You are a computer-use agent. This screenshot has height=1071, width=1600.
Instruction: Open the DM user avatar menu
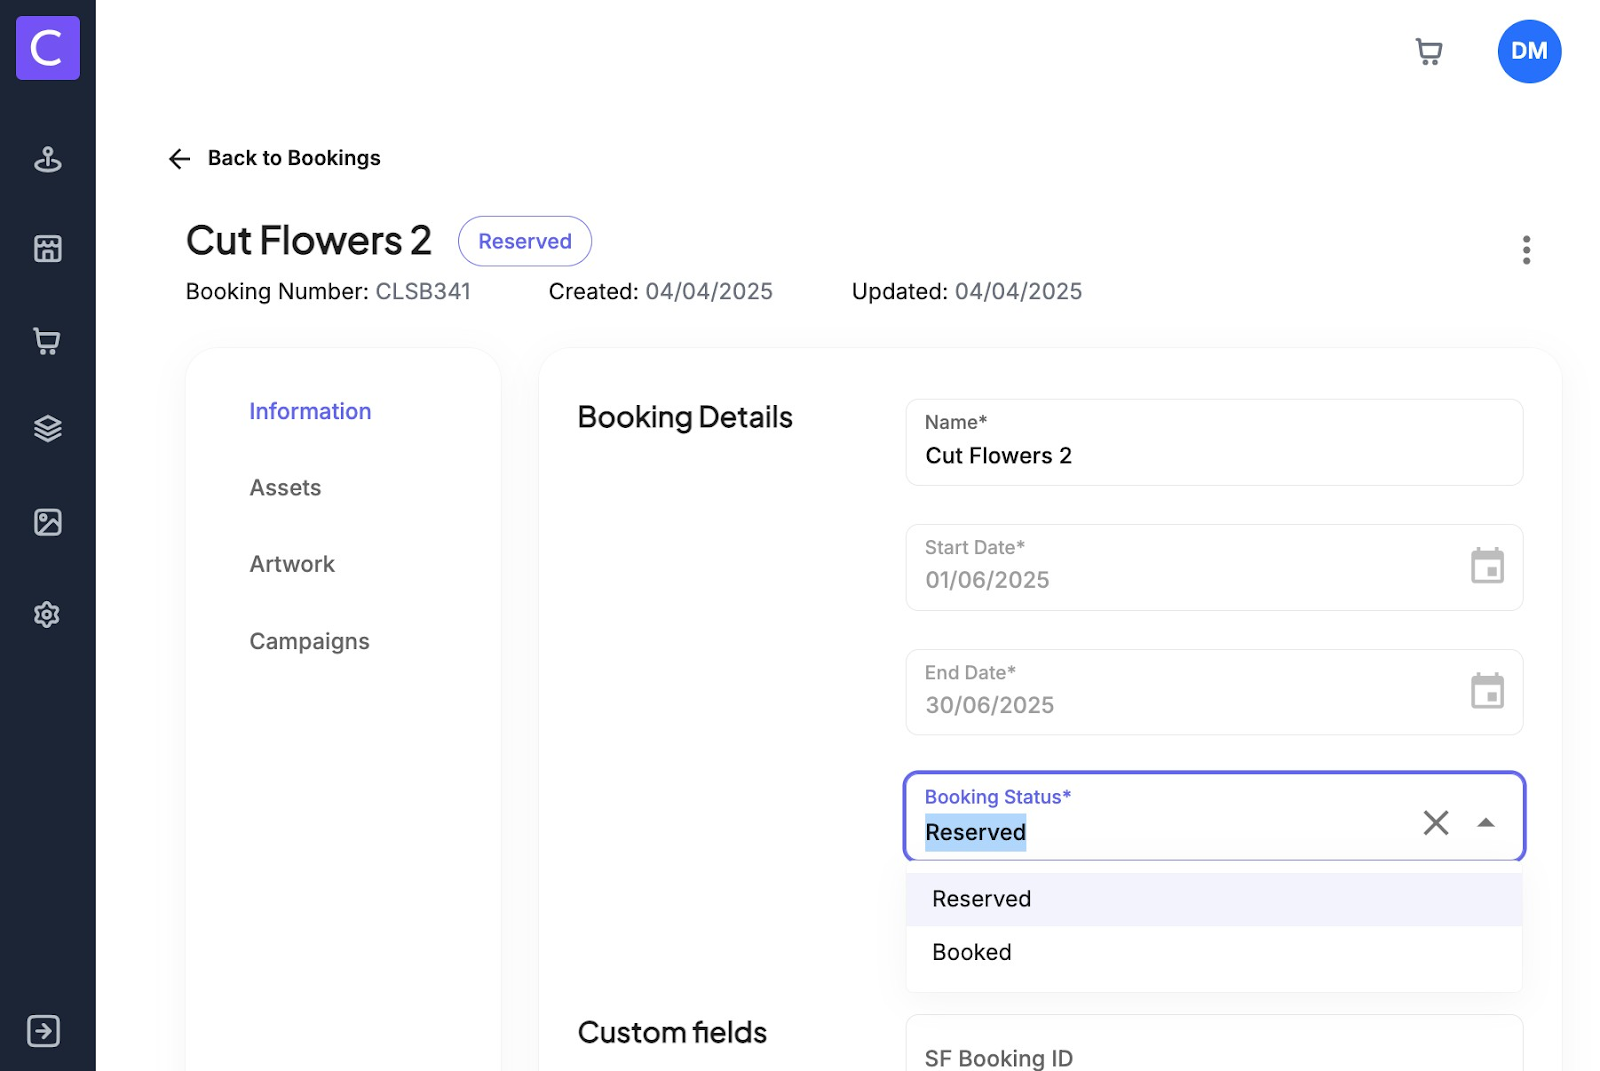click(x=1528, y=52)
